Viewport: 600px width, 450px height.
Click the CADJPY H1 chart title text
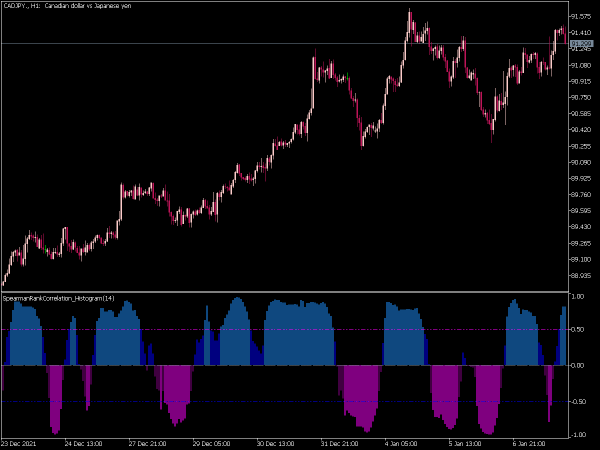click(67, 6)
